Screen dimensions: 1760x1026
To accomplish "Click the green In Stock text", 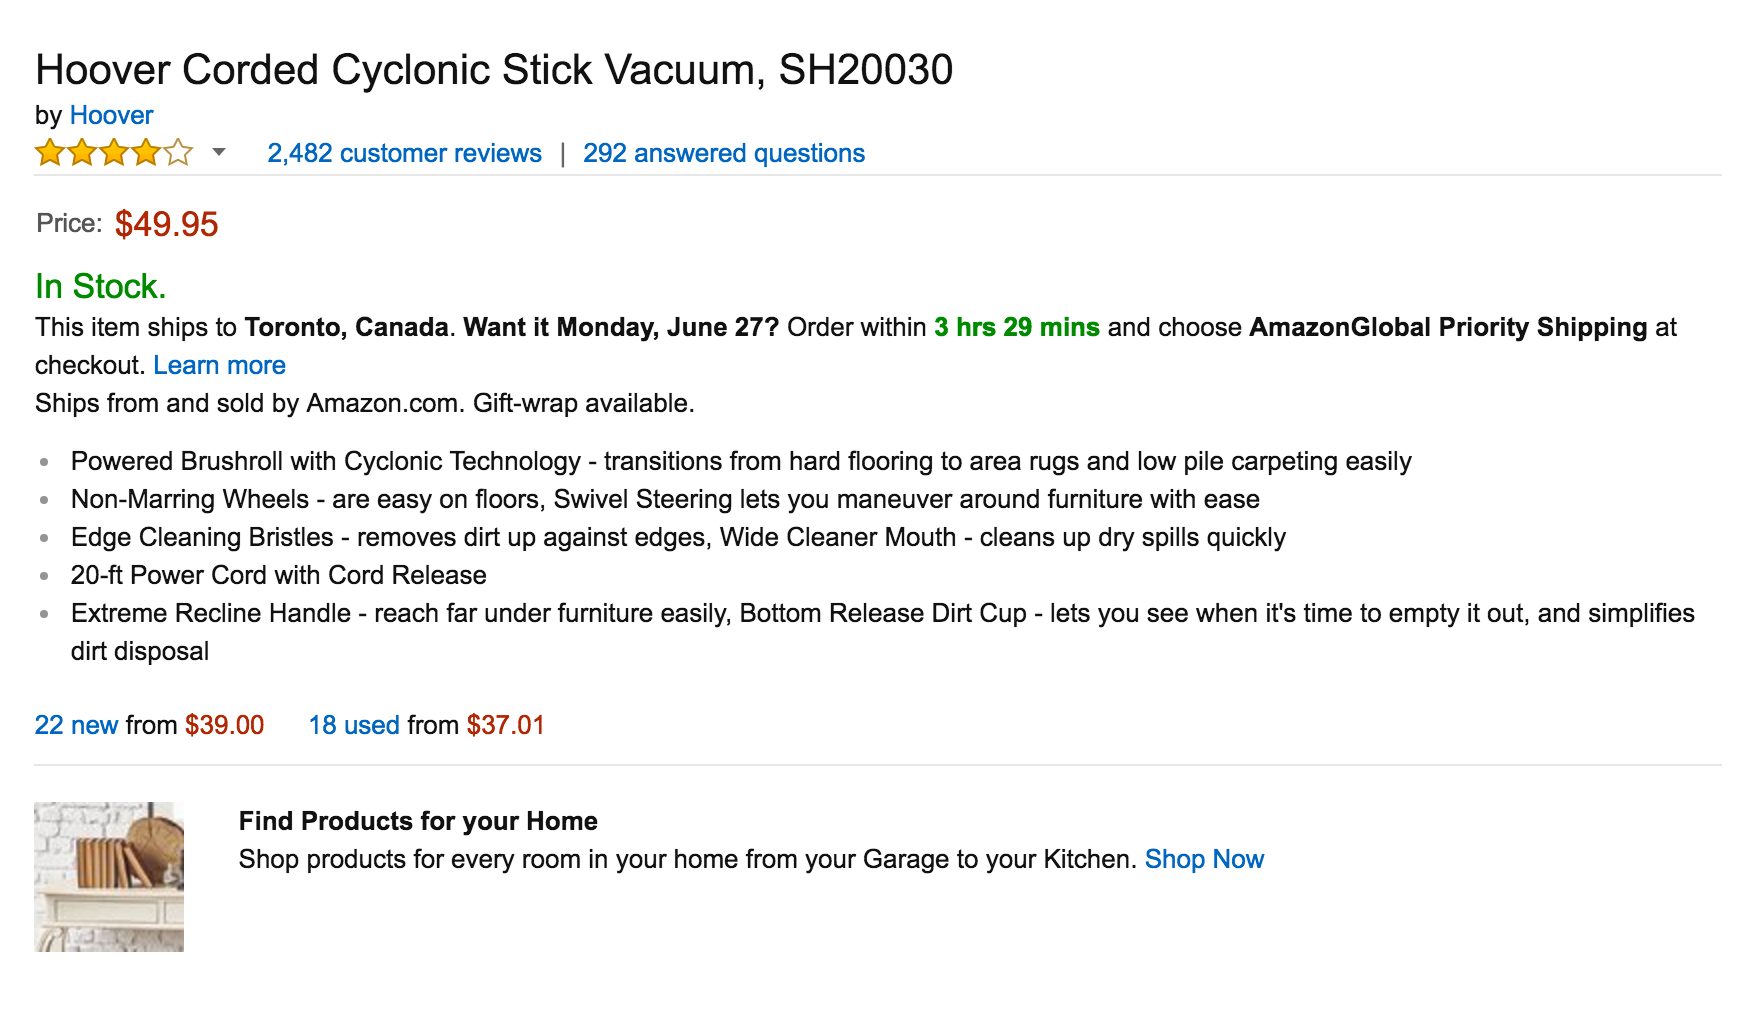I will coord(100,286).
